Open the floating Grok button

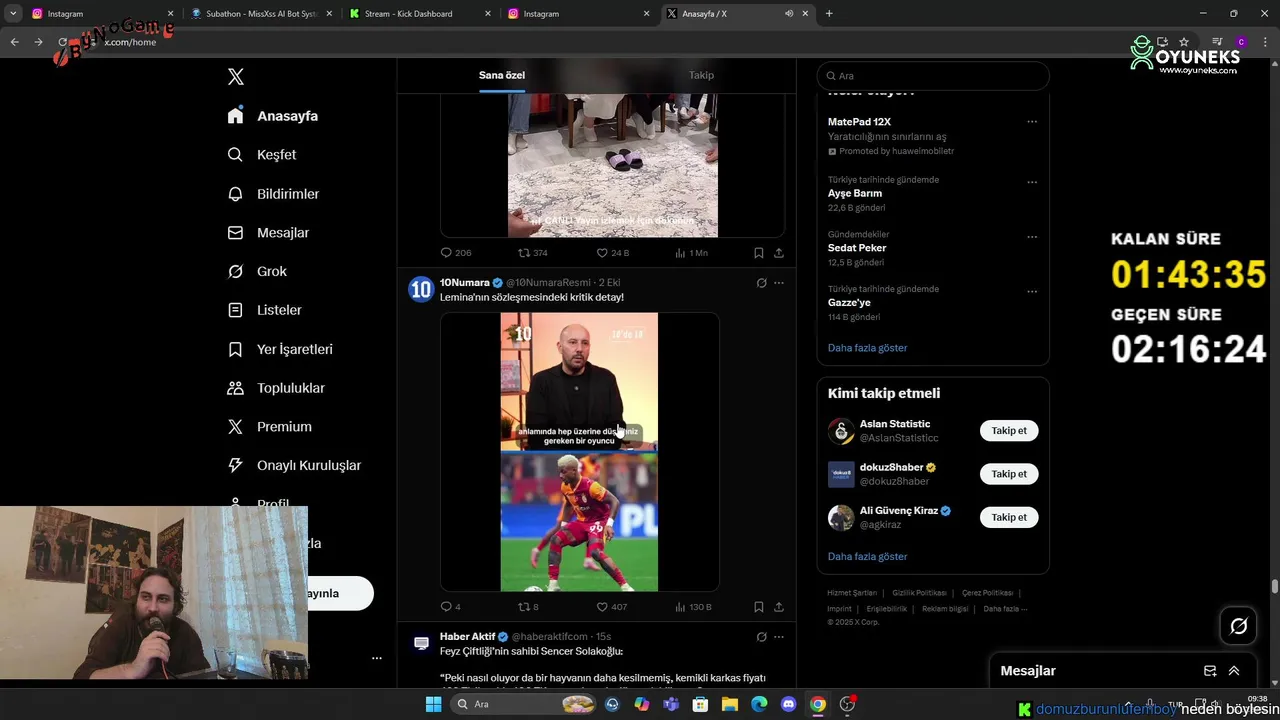click(x=1239, y=626)
